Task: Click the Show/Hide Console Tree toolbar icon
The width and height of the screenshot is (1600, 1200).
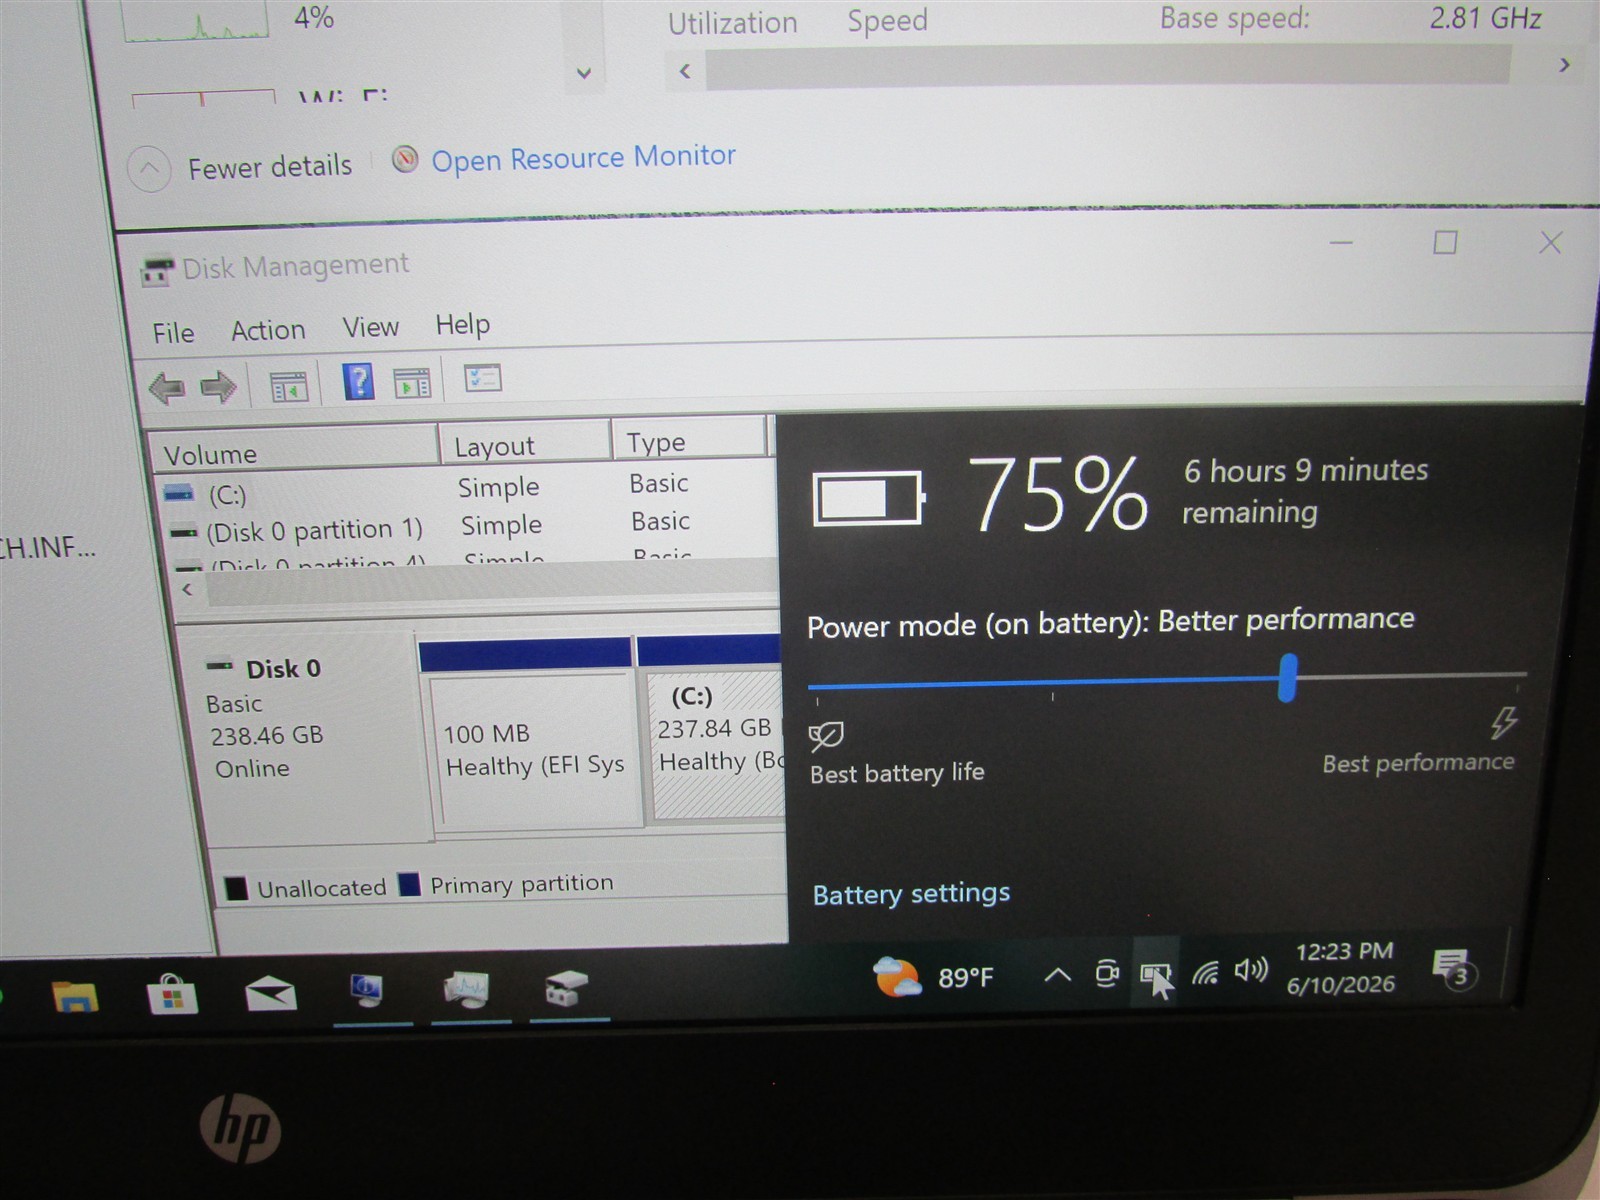Action: [x=289, y=386]
